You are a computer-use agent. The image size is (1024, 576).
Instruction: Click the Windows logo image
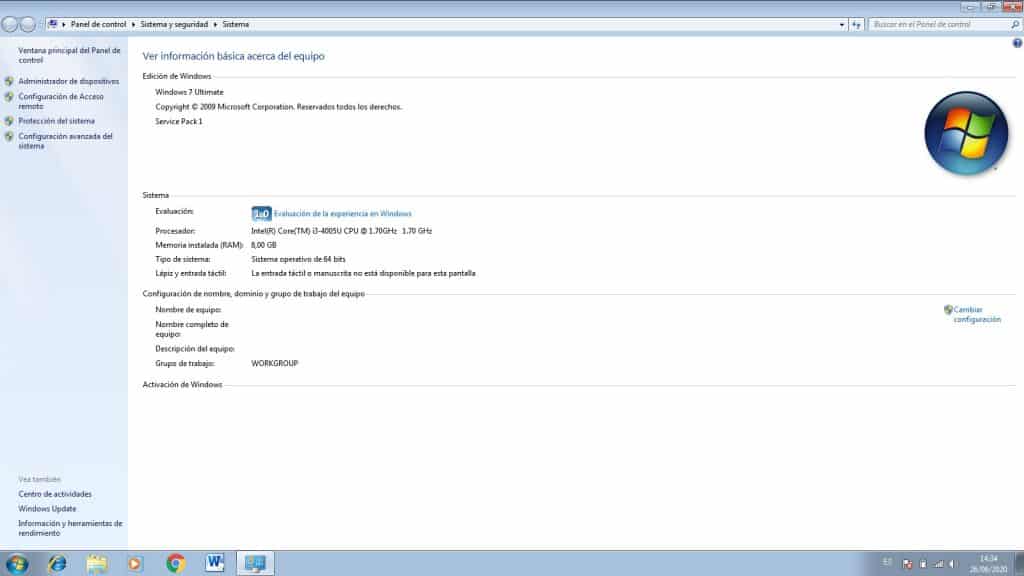point(966,133)
